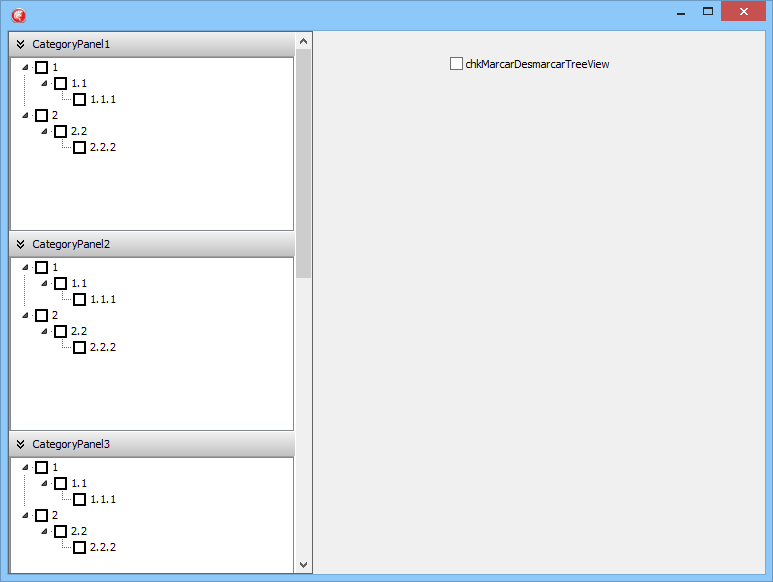This screenshot has width=773, height=582.
Task: Select the CategoryPanel2 header title
Action: coord(71,244)
